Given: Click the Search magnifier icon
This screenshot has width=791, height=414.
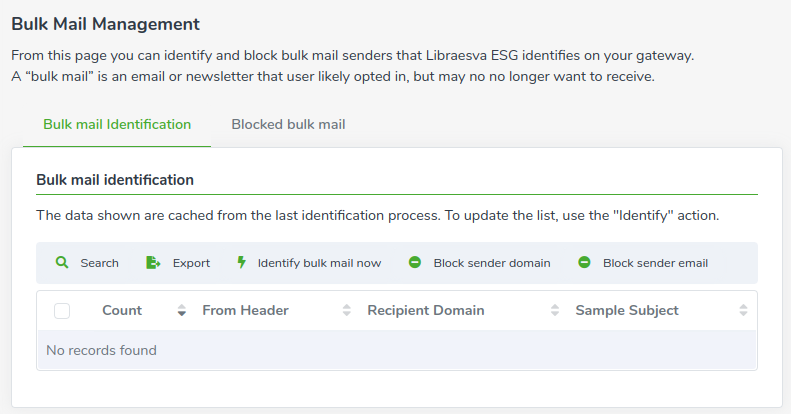Looking at the screenshot, I should [x=62, y=263].
